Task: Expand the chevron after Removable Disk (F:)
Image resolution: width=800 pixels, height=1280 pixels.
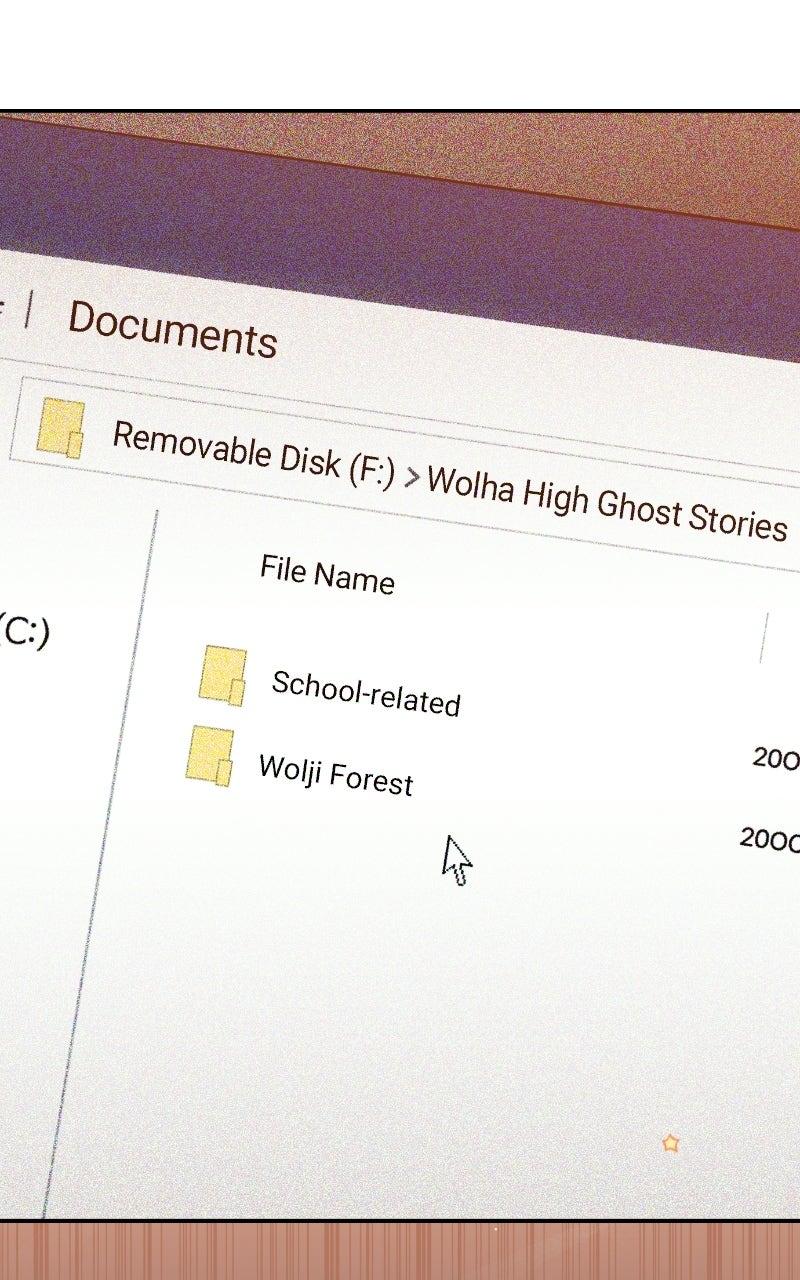Action: coord(411,476)
